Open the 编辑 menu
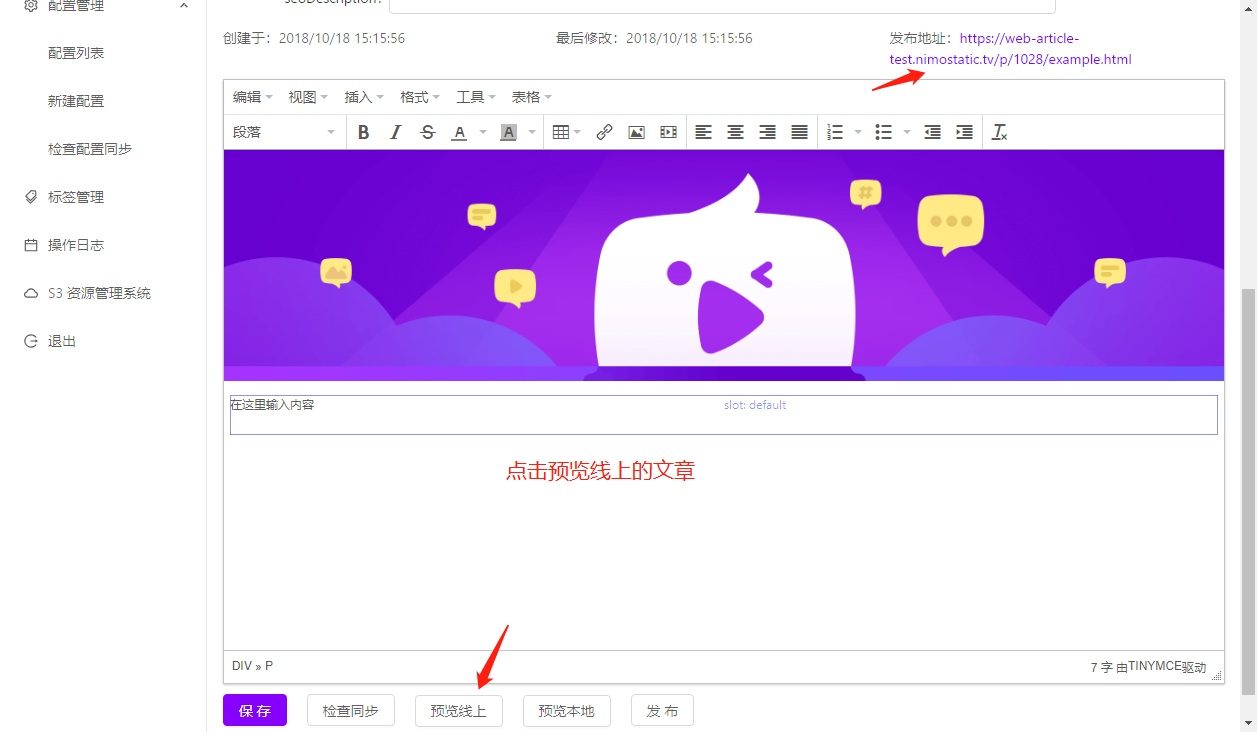Viewport: 1257px width, 732px height. coord(252,97)
